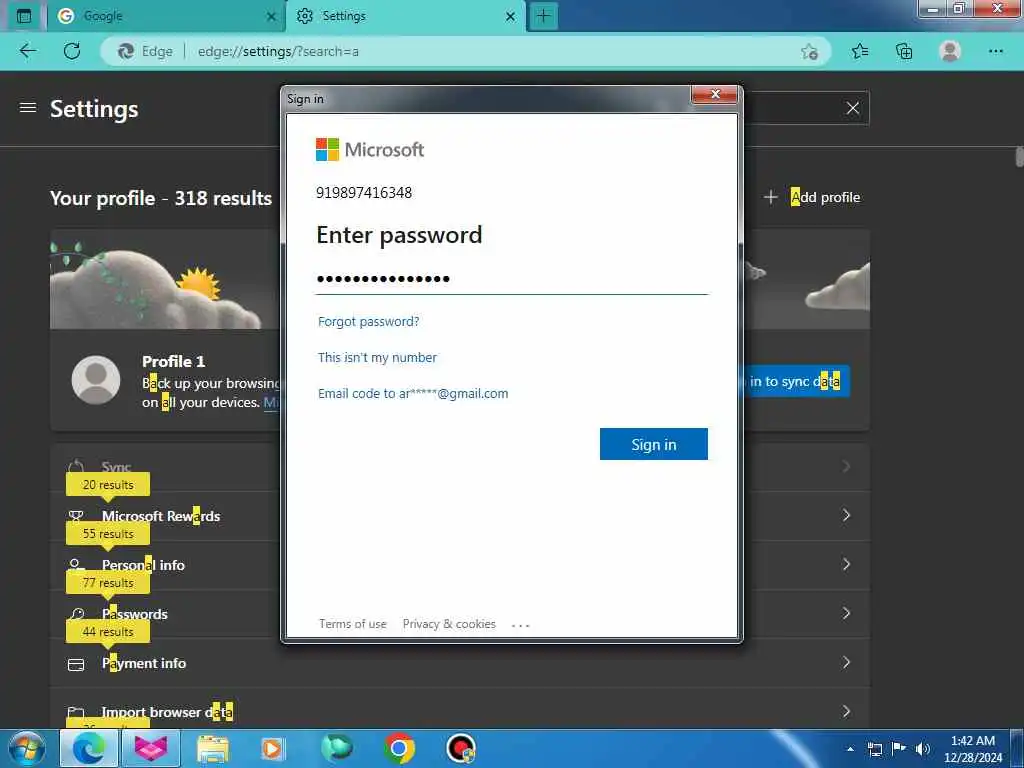
Task: Click This isn't my number link
Action: [x=377, y=357]
